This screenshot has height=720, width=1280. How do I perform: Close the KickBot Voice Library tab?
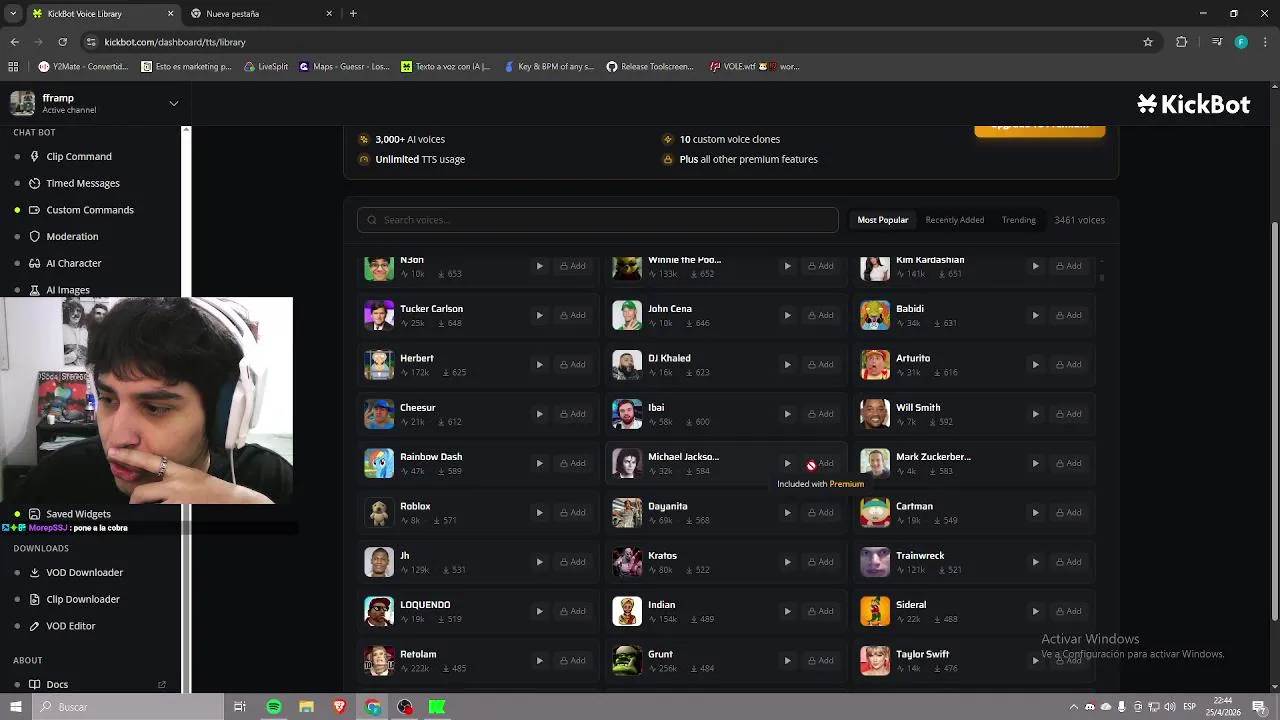click(x=170, y=14)
